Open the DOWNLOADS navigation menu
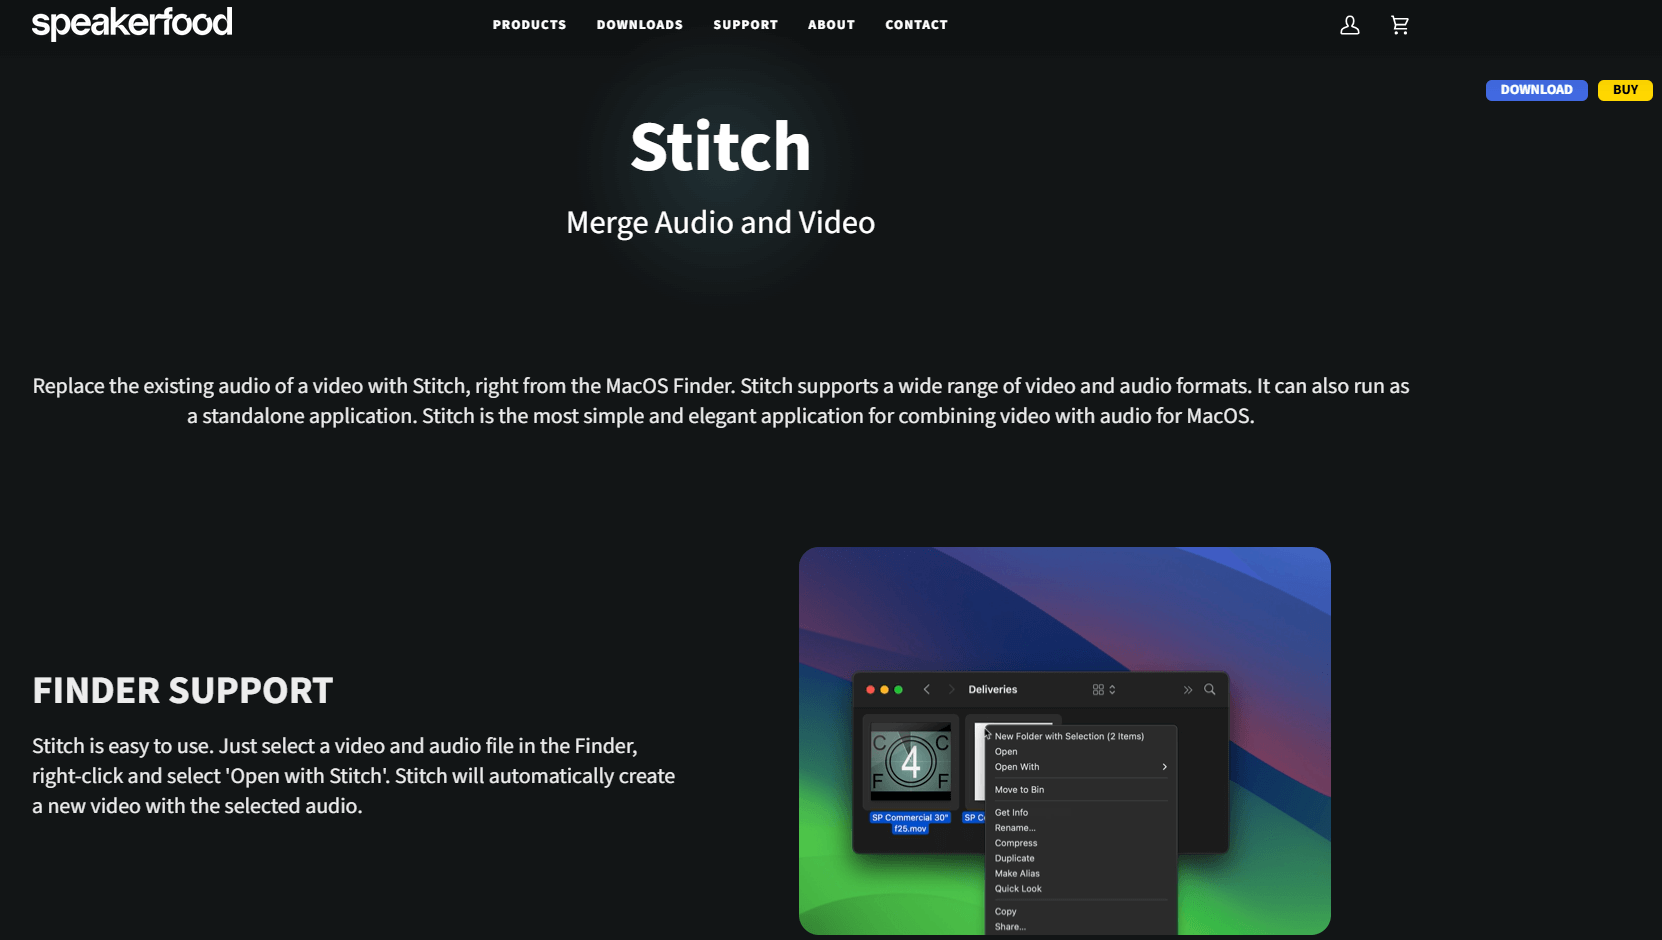The image size is (1662, 940). pyautogui.click(x=639, y=25)
